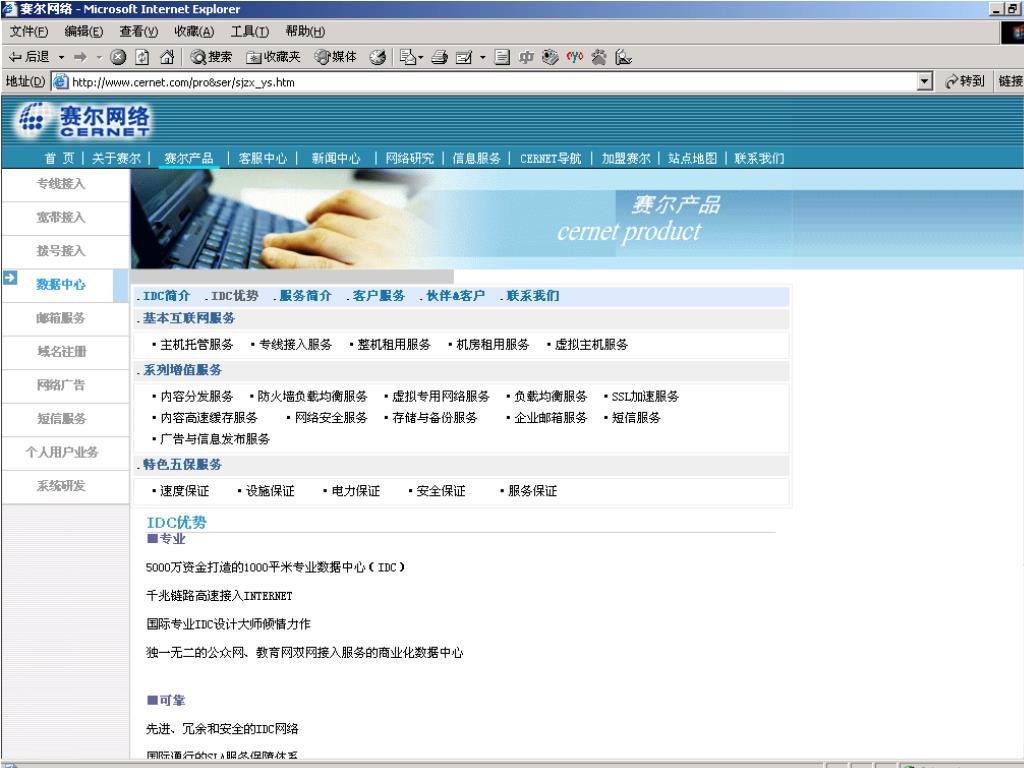Click the Forward arrow button
This screenshot has width=1024, height=768.
[80, 57]
